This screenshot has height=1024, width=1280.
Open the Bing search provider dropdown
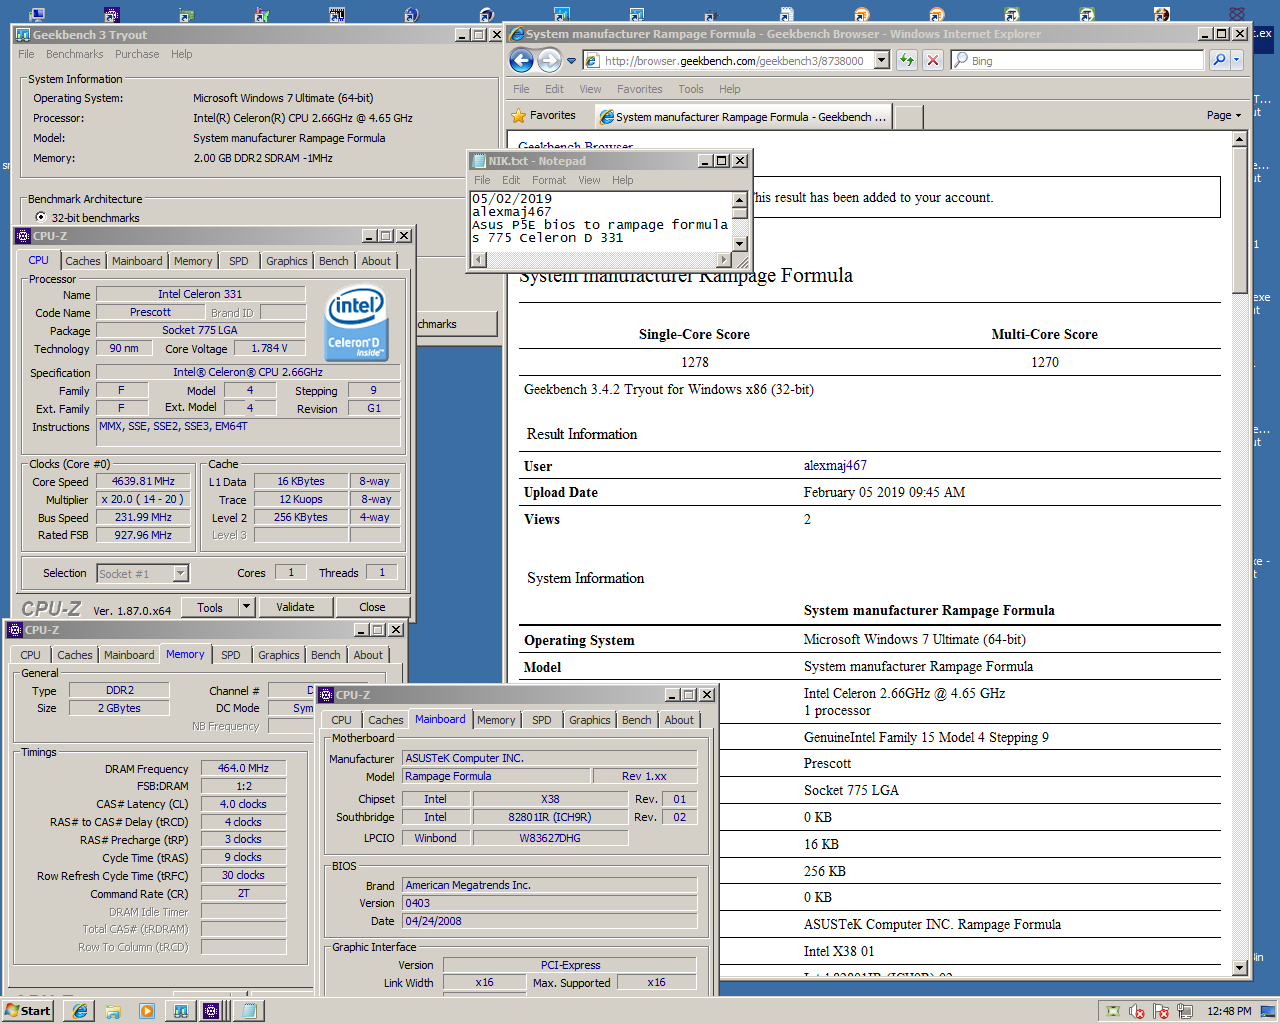(x=1237, y=60)
